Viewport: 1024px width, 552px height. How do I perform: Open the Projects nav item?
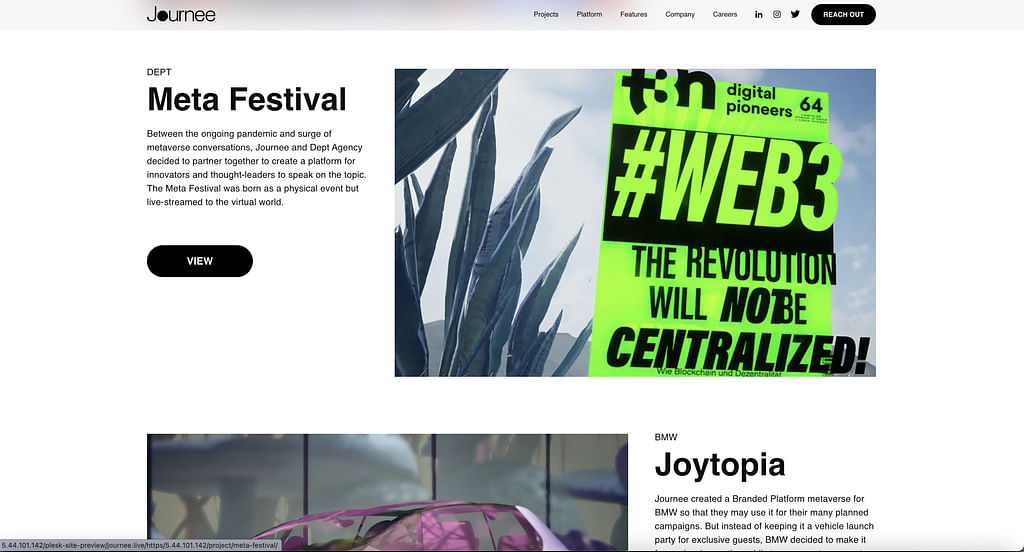point(546,14)
